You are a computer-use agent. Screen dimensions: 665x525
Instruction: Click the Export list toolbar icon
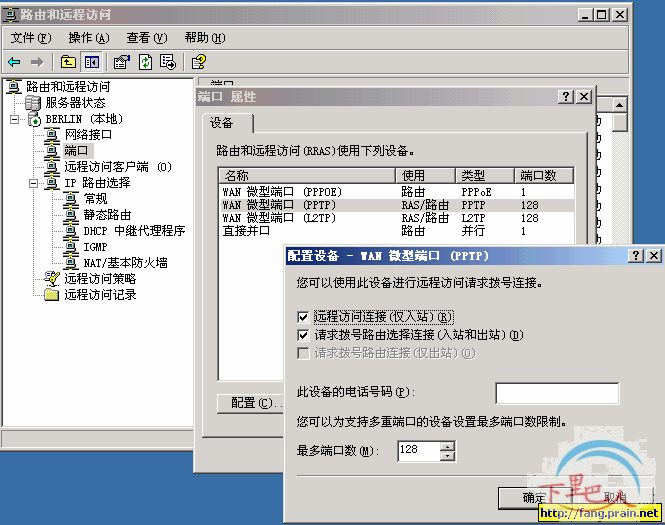(167, 62)
